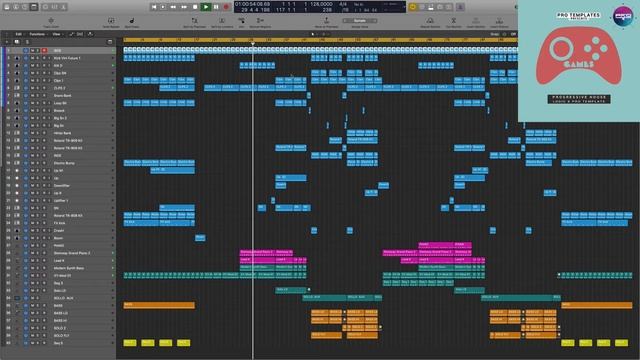640x360 pixels.
Task: Open the Library panel icon
Action: (x=7, y=7)
